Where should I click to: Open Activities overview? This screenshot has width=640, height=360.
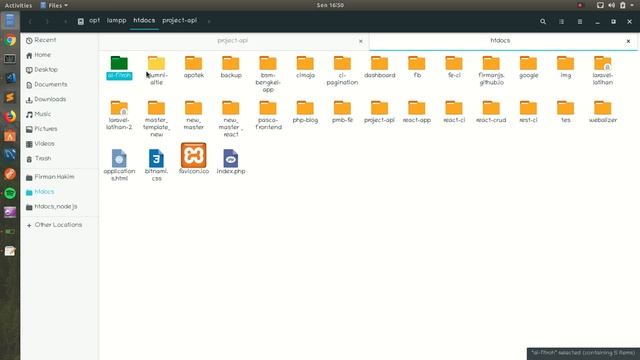[18, 5]
